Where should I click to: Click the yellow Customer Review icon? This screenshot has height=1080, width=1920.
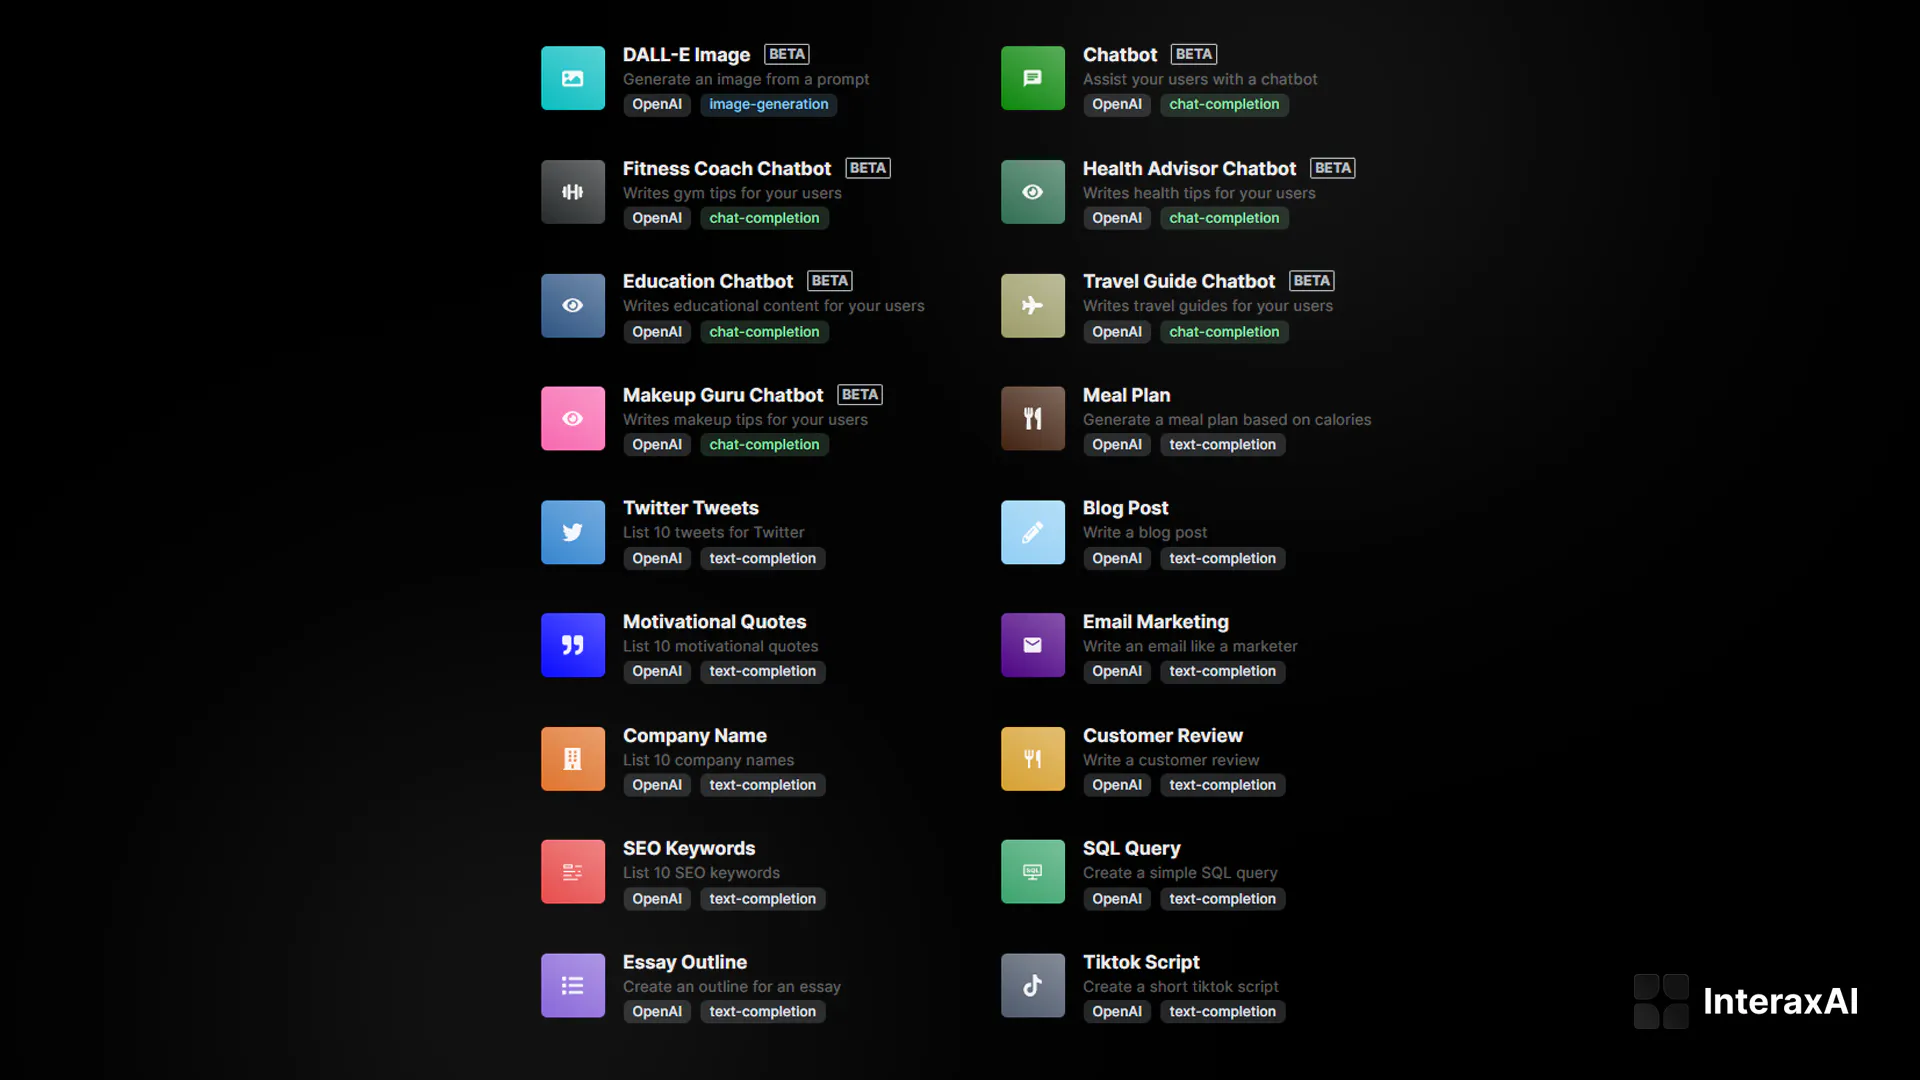coord(1033,760)
